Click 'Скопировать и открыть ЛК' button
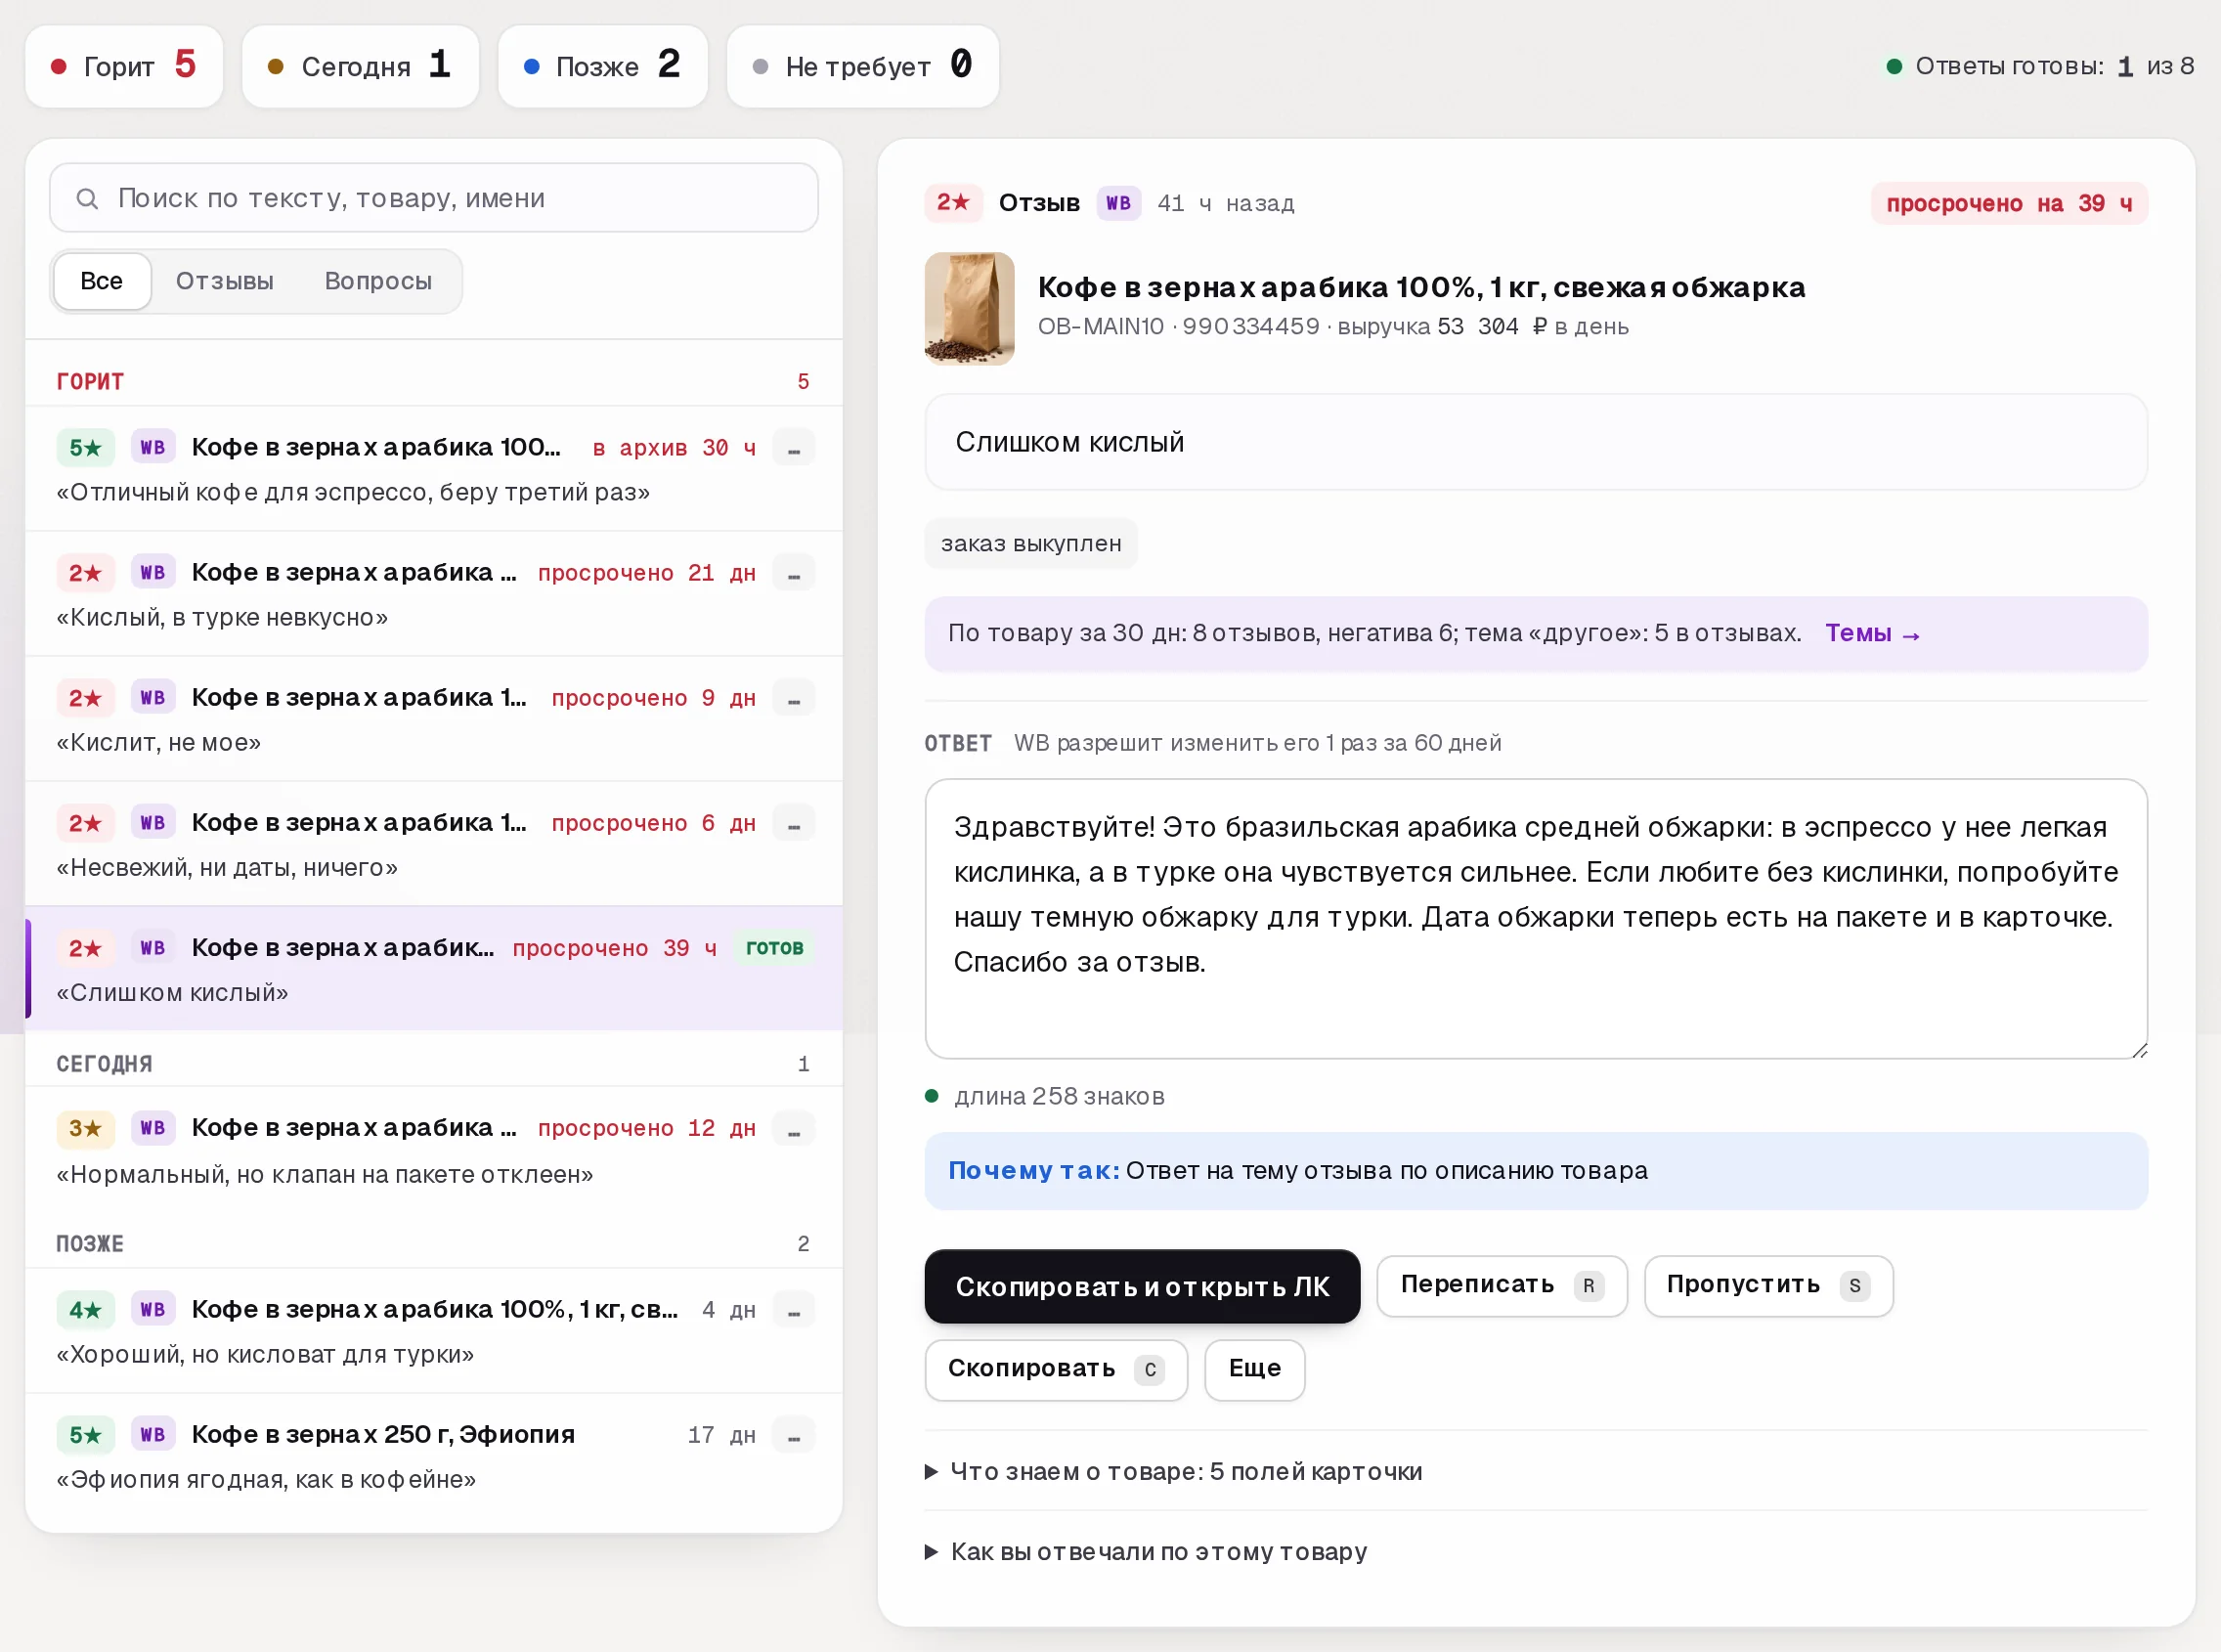Image resolution: width=2221 pixels, height=1652 pixels. coord(1142,1286)
